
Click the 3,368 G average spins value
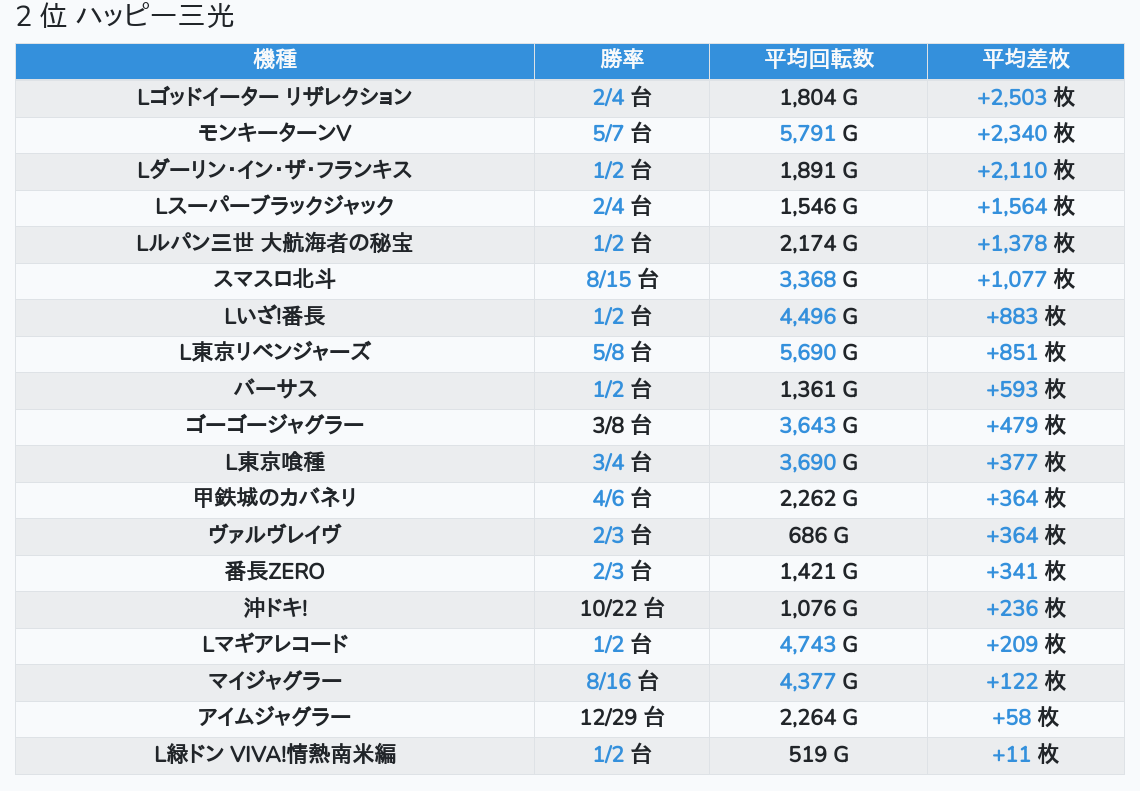coord(819,279)
